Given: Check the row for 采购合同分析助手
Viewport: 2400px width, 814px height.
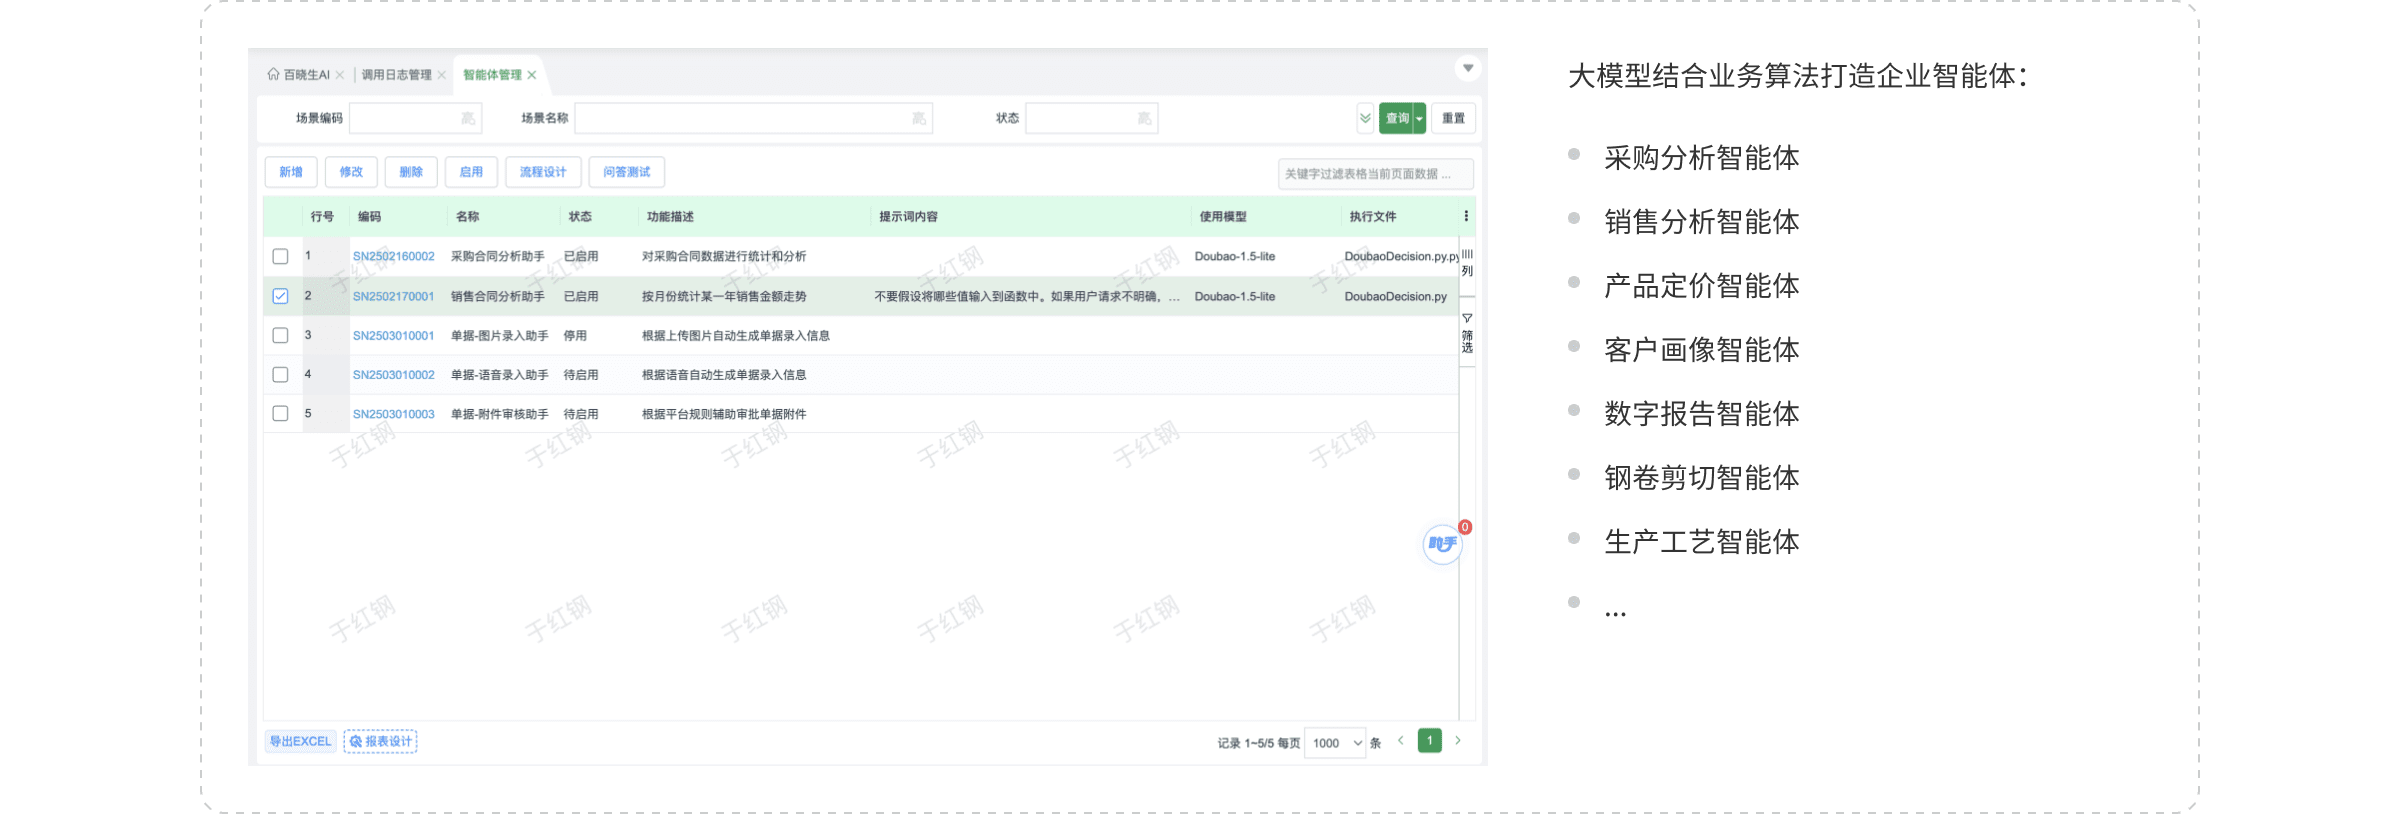Looking at the screenshot, I should click(x=281, y=257).
